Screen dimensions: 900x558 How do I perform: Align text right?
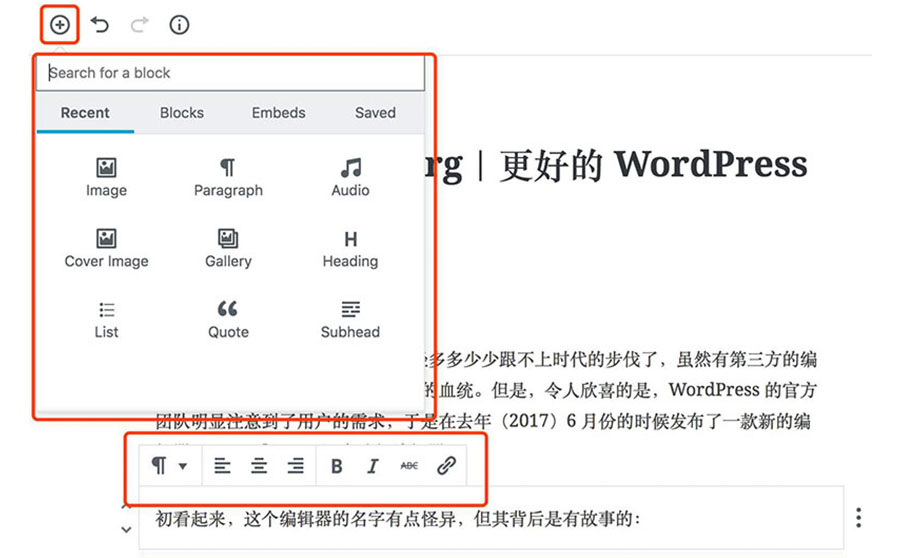click(296, 466)
